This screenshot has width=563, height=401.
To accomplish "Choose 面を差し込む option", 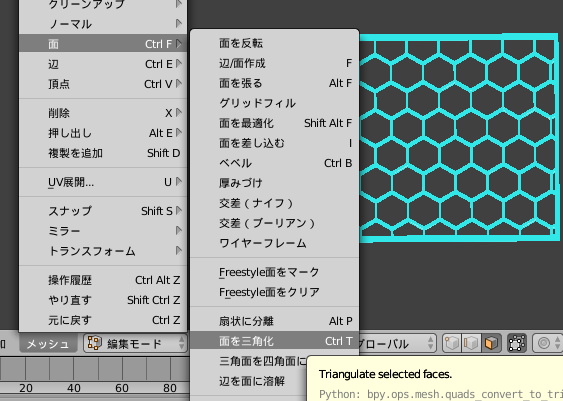I will click(x=275, y=143).
